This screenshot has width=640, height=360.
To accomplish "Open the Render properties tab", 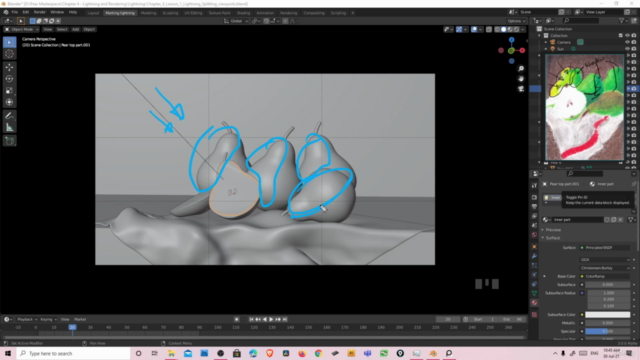I will (x=534, y=198).
